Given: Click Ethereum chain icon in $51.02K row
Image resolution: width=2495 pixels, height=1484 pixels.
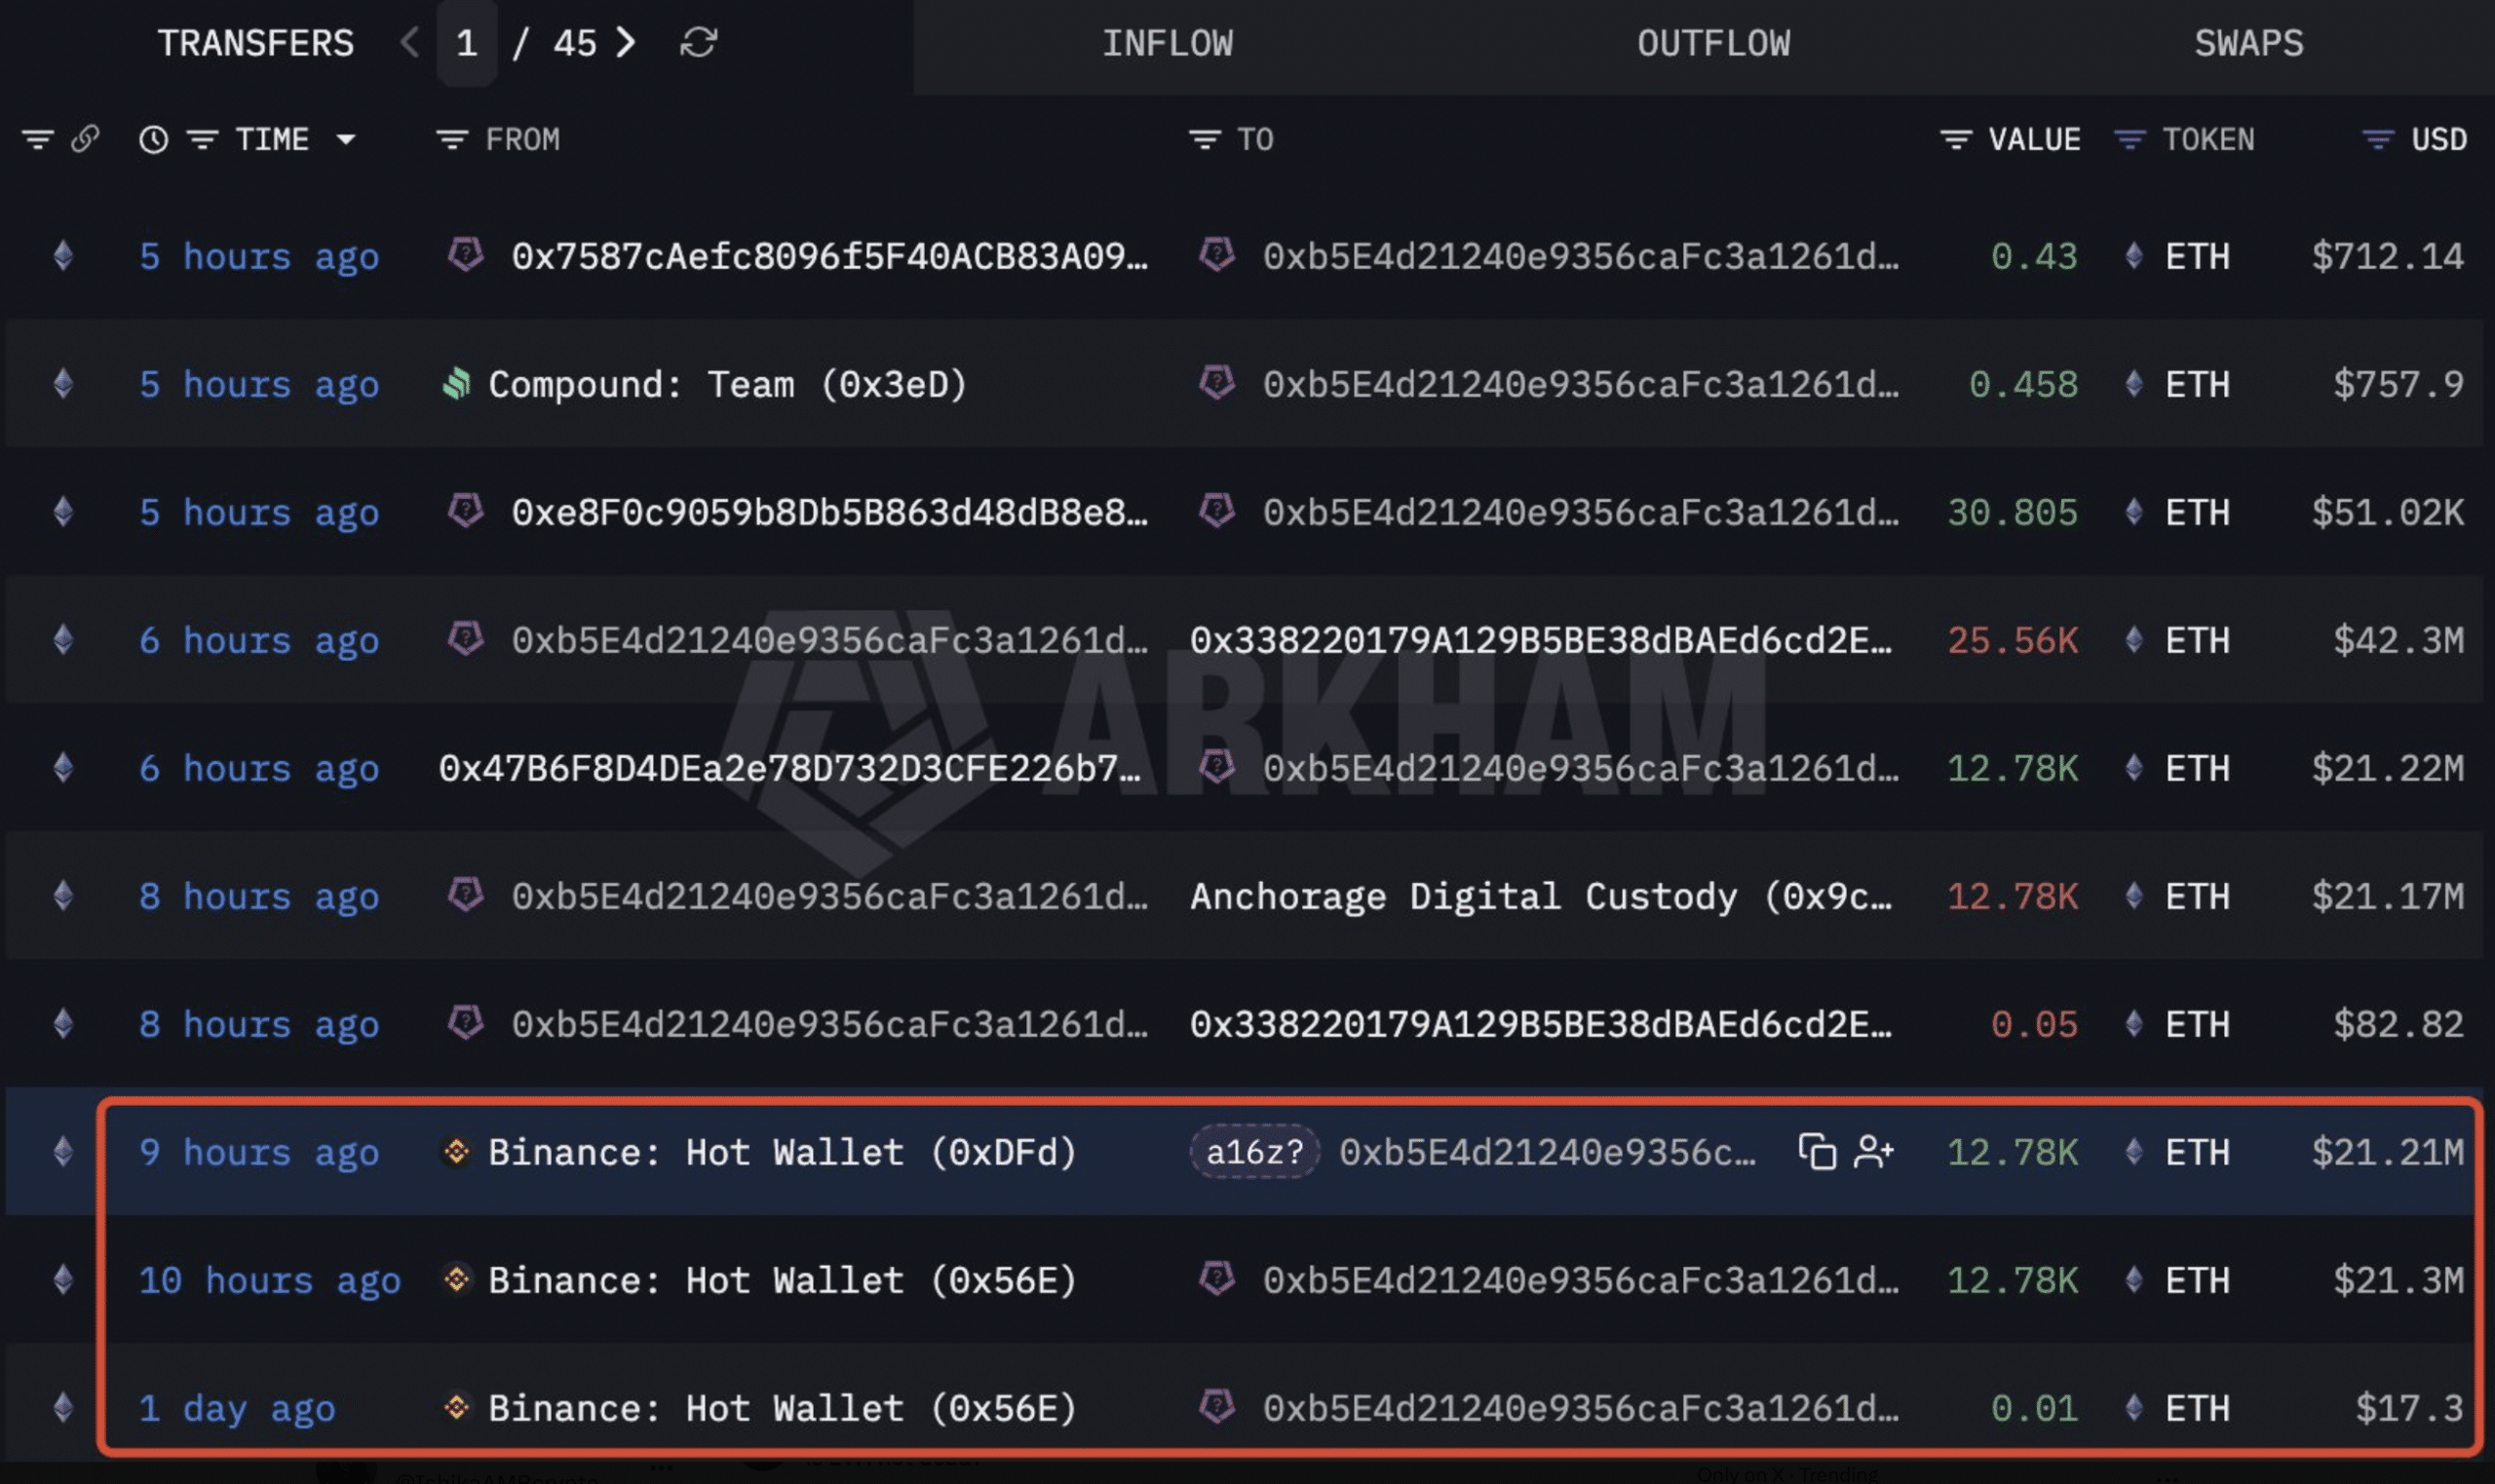Looking at the screenshot, I should coord(63,512).
